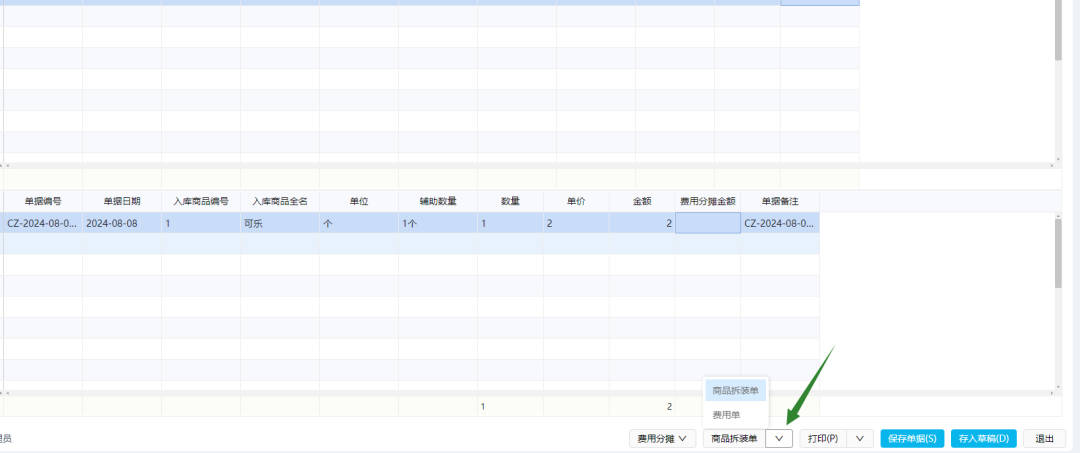The image size is (1080, 453).
Task: Click the 存入草稿(D) button
Action: click(x=984, y=439)
